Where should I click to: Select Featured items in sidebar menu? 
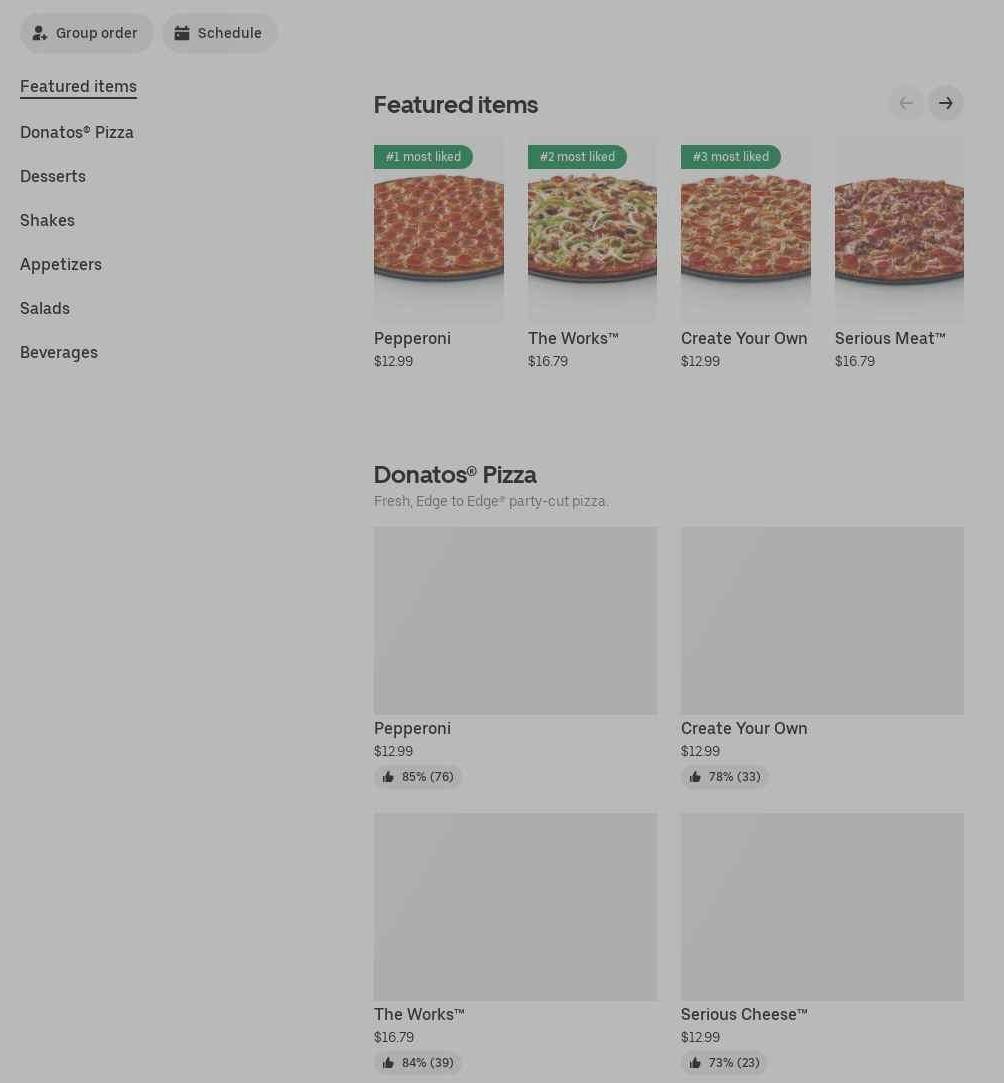point(78,86)
